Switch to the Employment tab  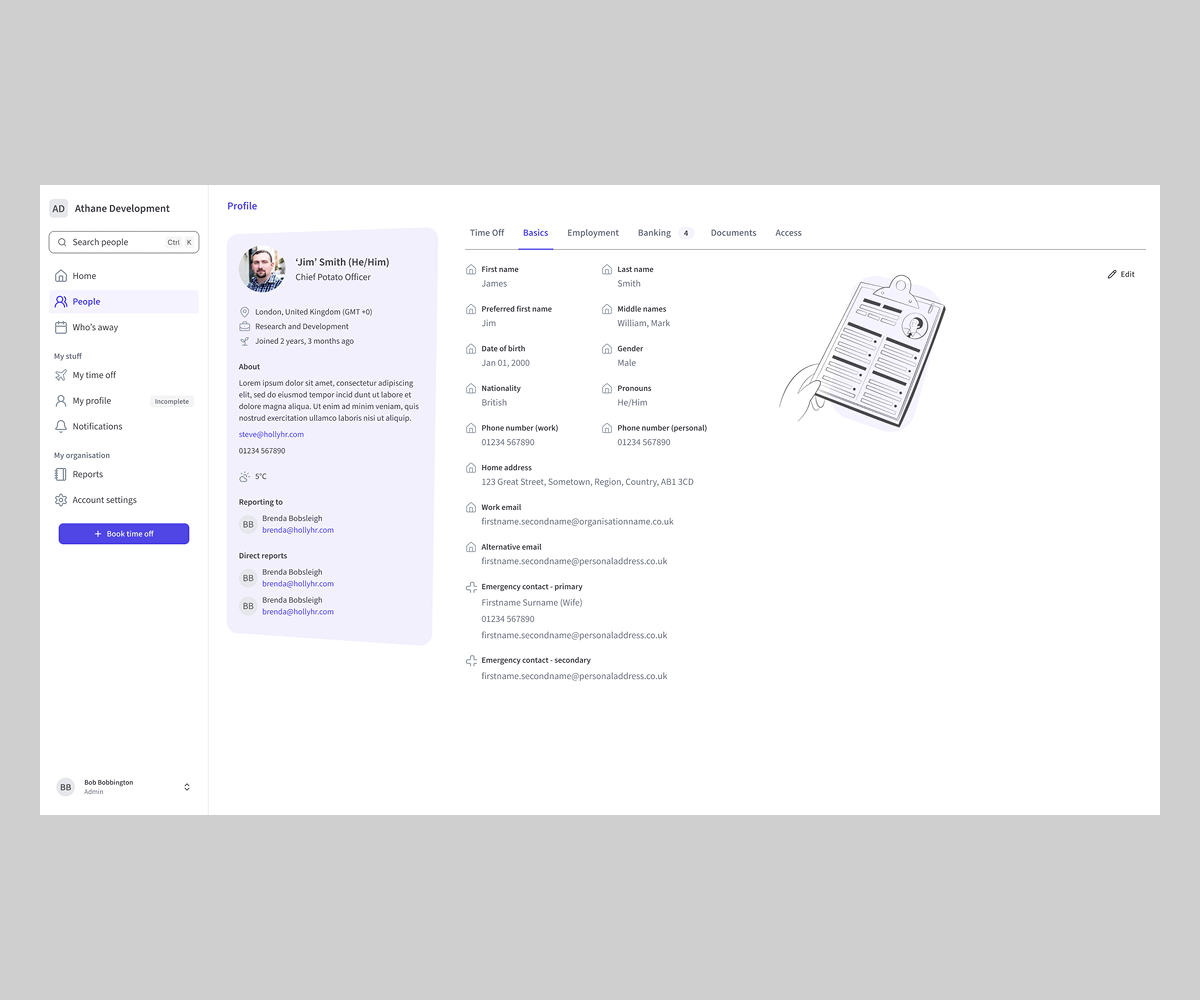coord(593,233)
